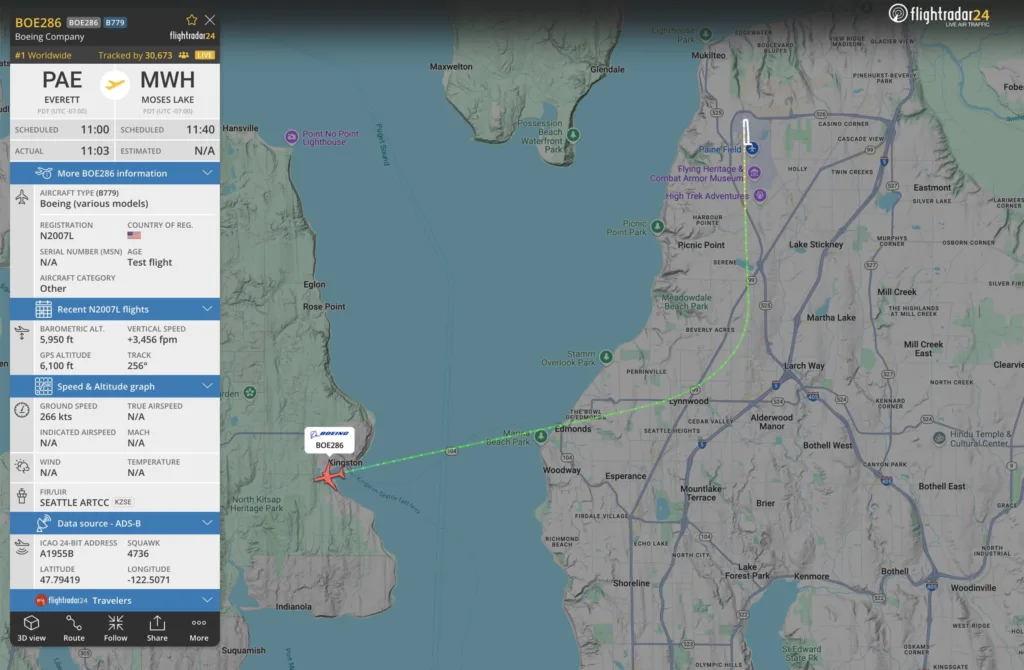This screenshot has width=1024, height=670.
Task: Expand Recent N2007L flights section
Action: [115, 309]
